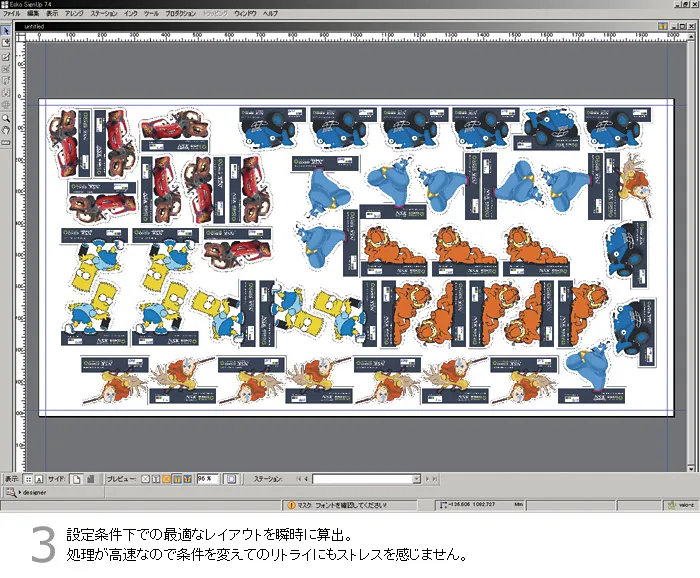Select the arrow selection tool
The width and height of the screenshot is (700, 578).
[6, 31]
